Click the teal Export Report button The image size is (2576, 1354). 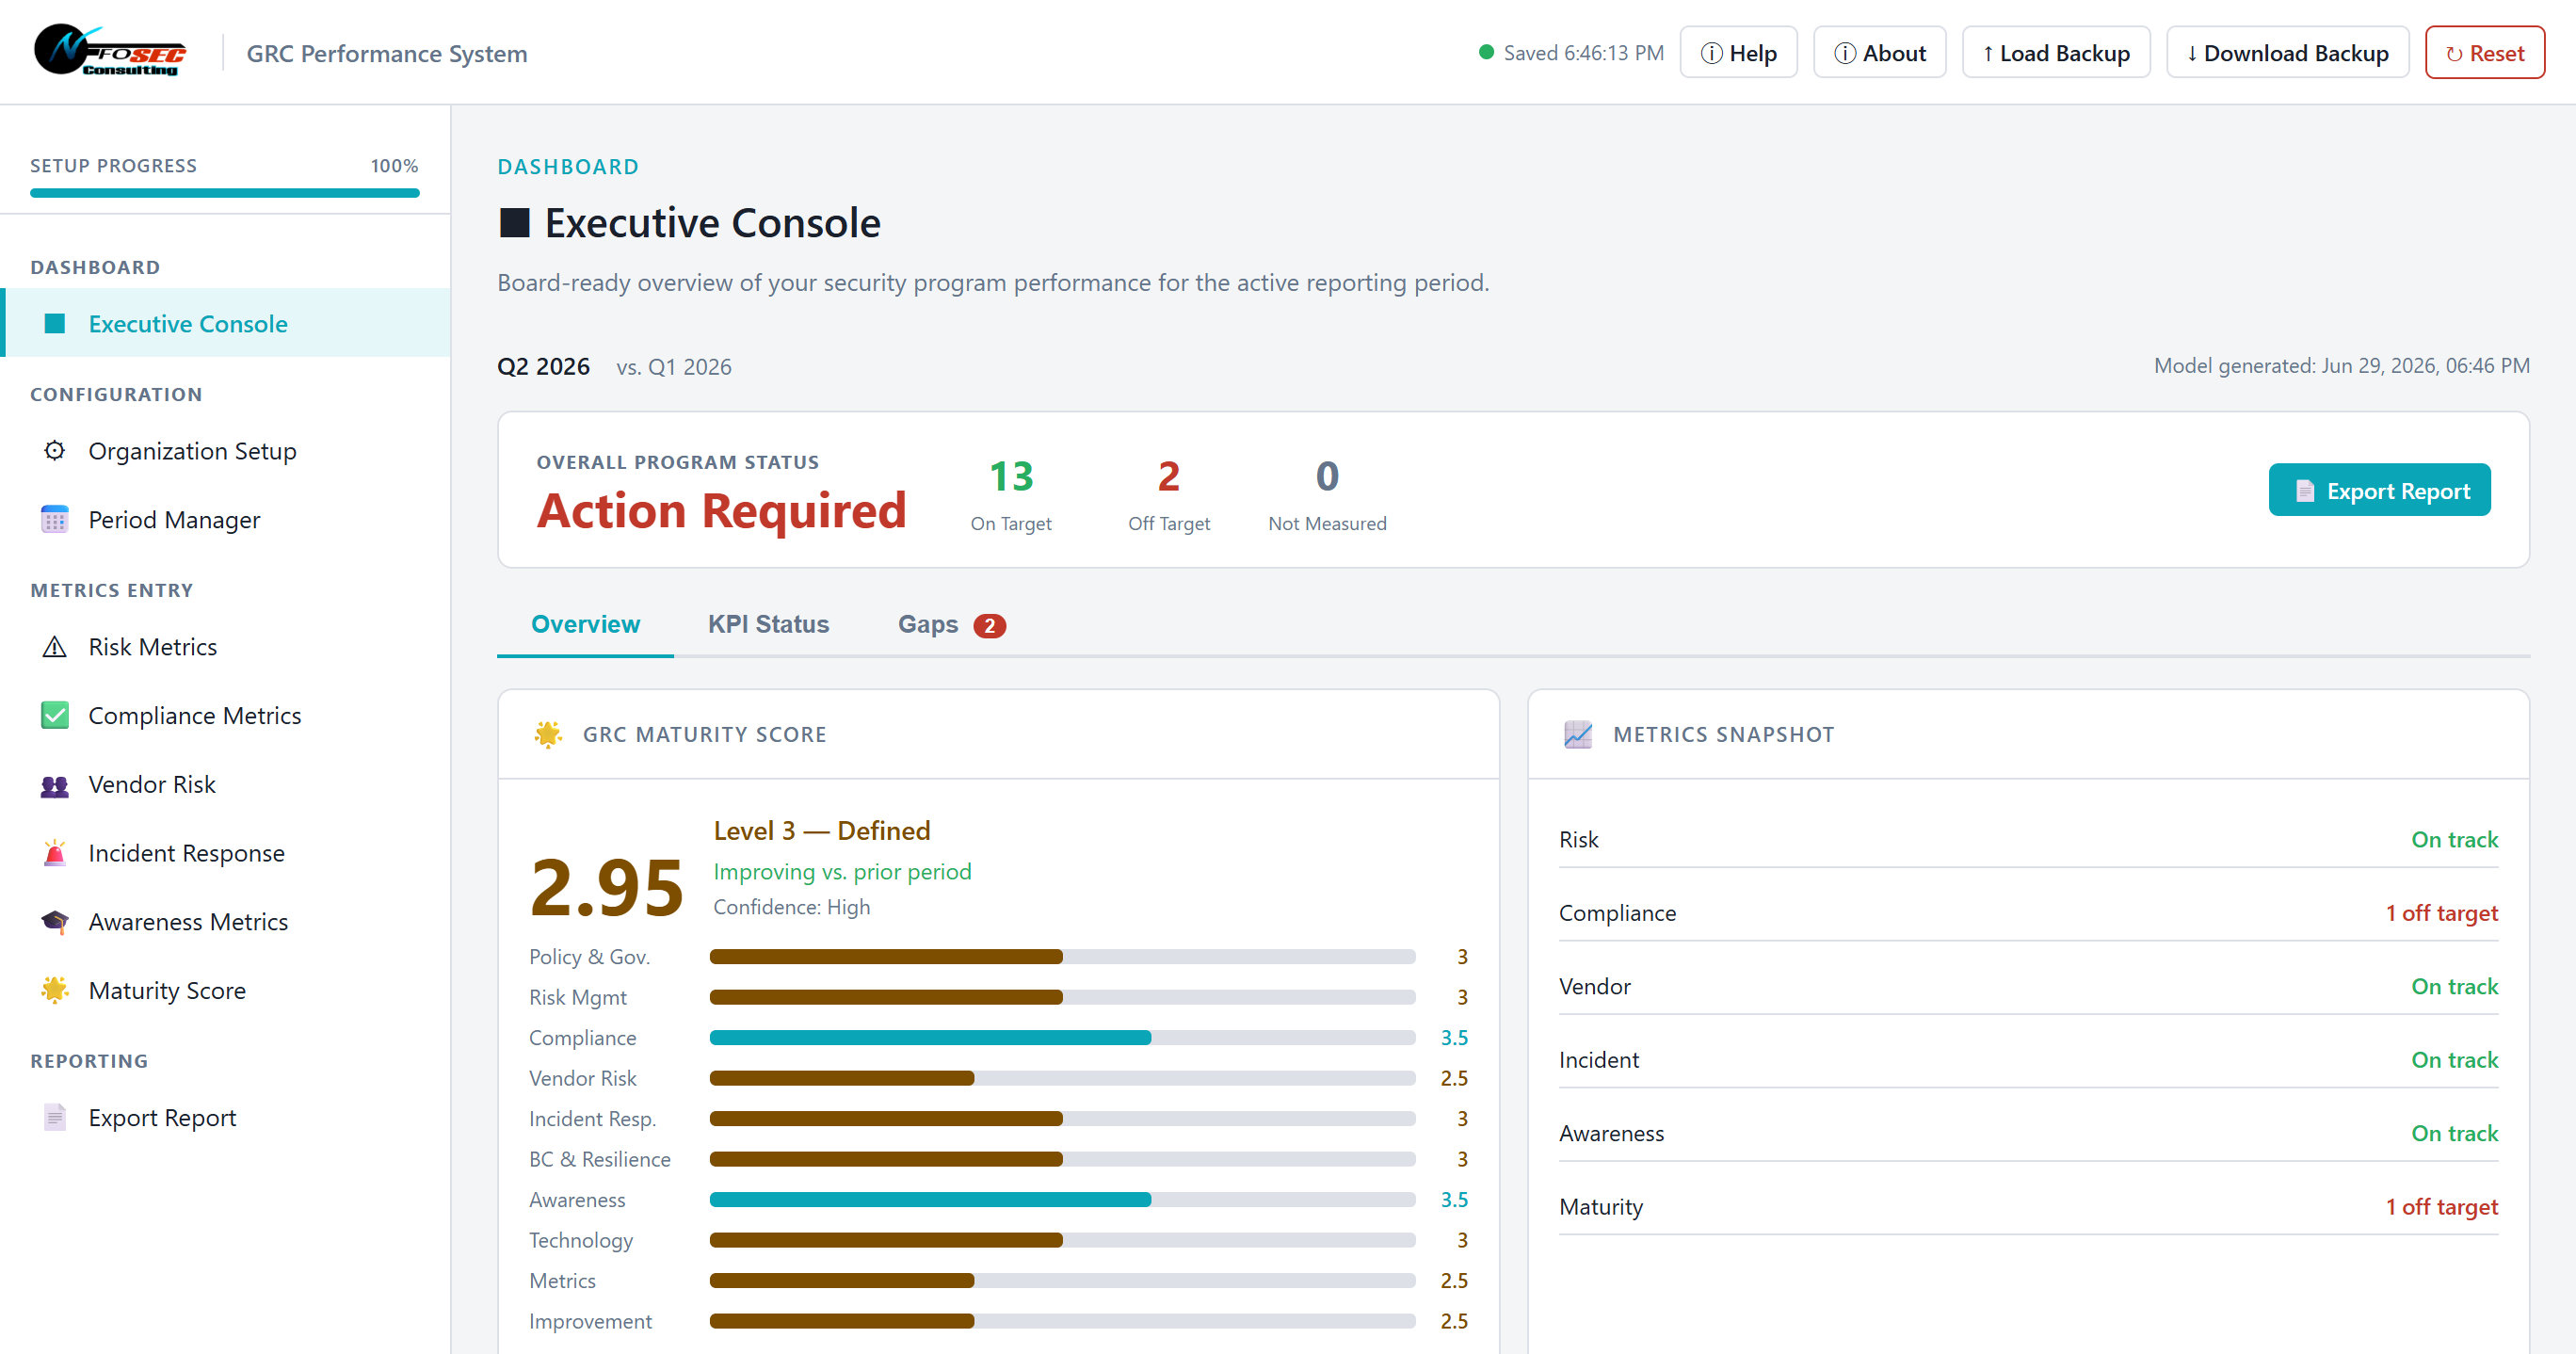pyautogui.click(x=2379, y=490)
